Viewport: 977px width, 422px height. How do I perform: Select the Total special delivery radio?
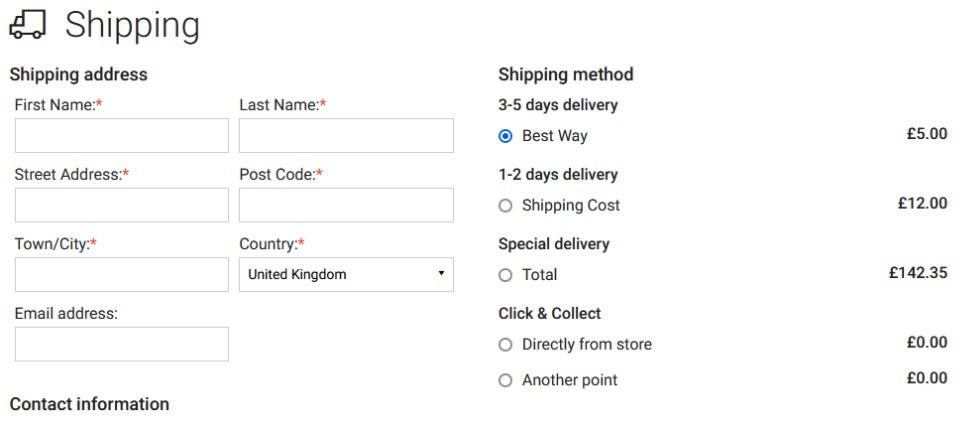click(x=505, y=275)
